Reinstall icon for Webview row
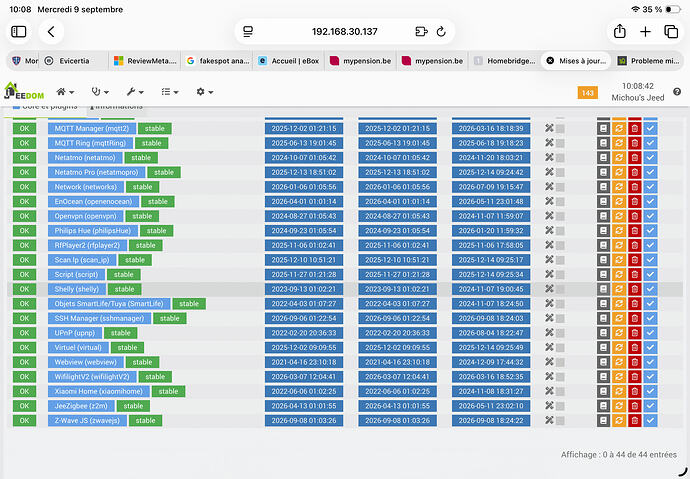Screen dimensions: 690x479 click(x=619, y=362)
